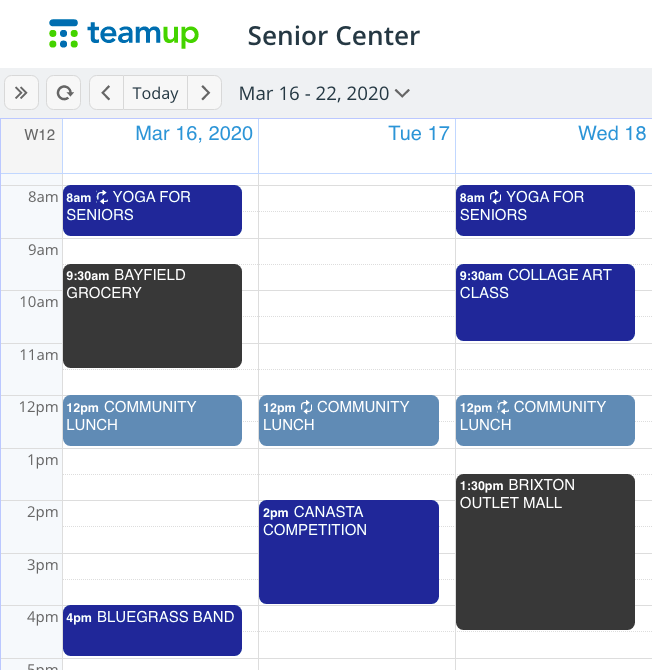Click the refresh calendar icon
The image size is (652, 670).
tap(64, 93)
